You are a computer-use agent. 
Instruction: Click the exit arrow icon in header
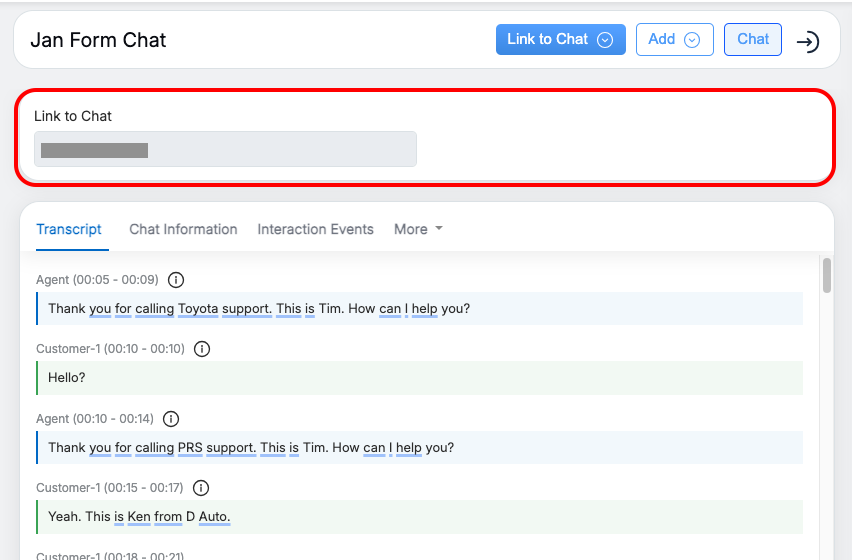tap(807, 41)
